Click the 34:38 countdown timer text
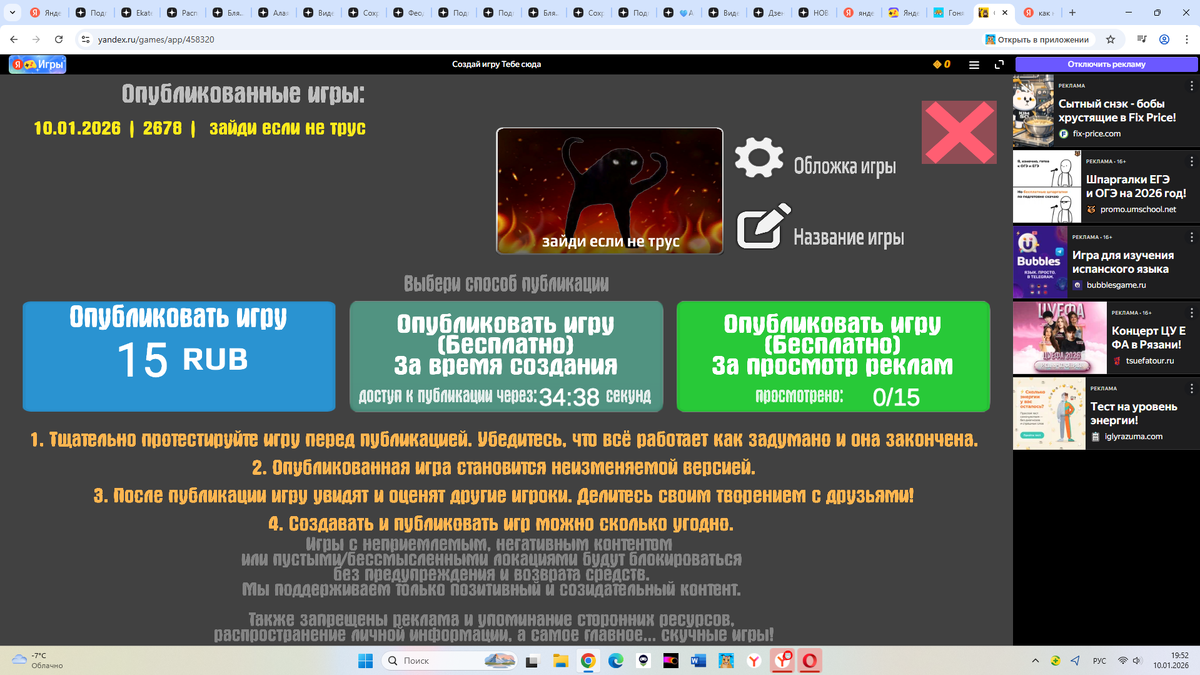1200x675 pixels. pyautogui.click(x=569, y=397)
